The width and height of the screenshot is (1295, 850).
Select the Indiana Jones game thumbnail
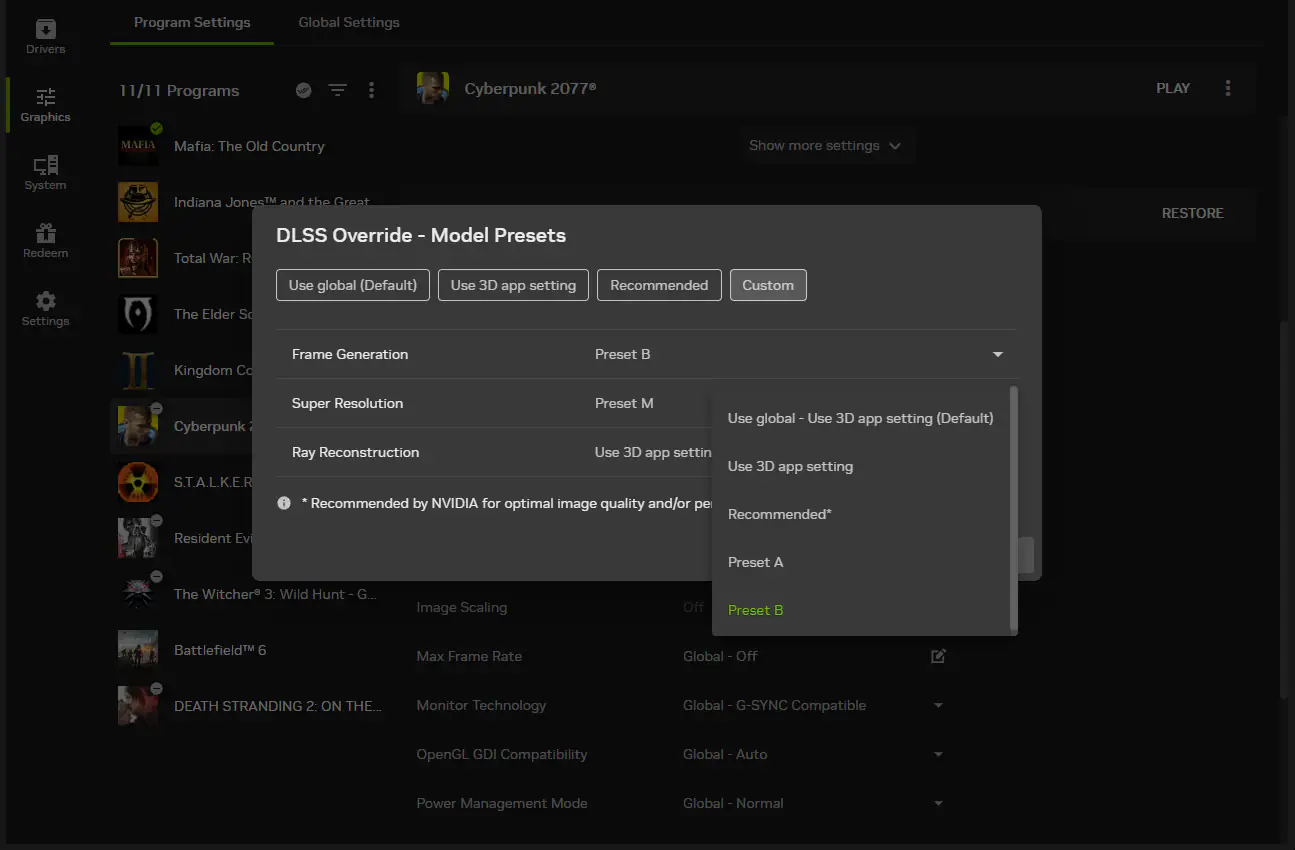(138, 202)
